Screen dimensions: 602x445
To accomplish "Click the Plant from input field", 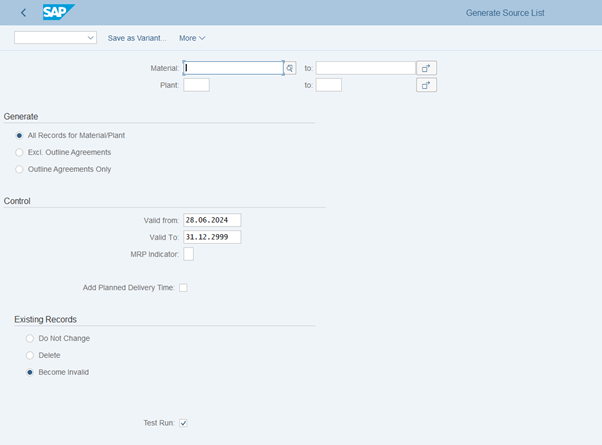I will (196, 86).
